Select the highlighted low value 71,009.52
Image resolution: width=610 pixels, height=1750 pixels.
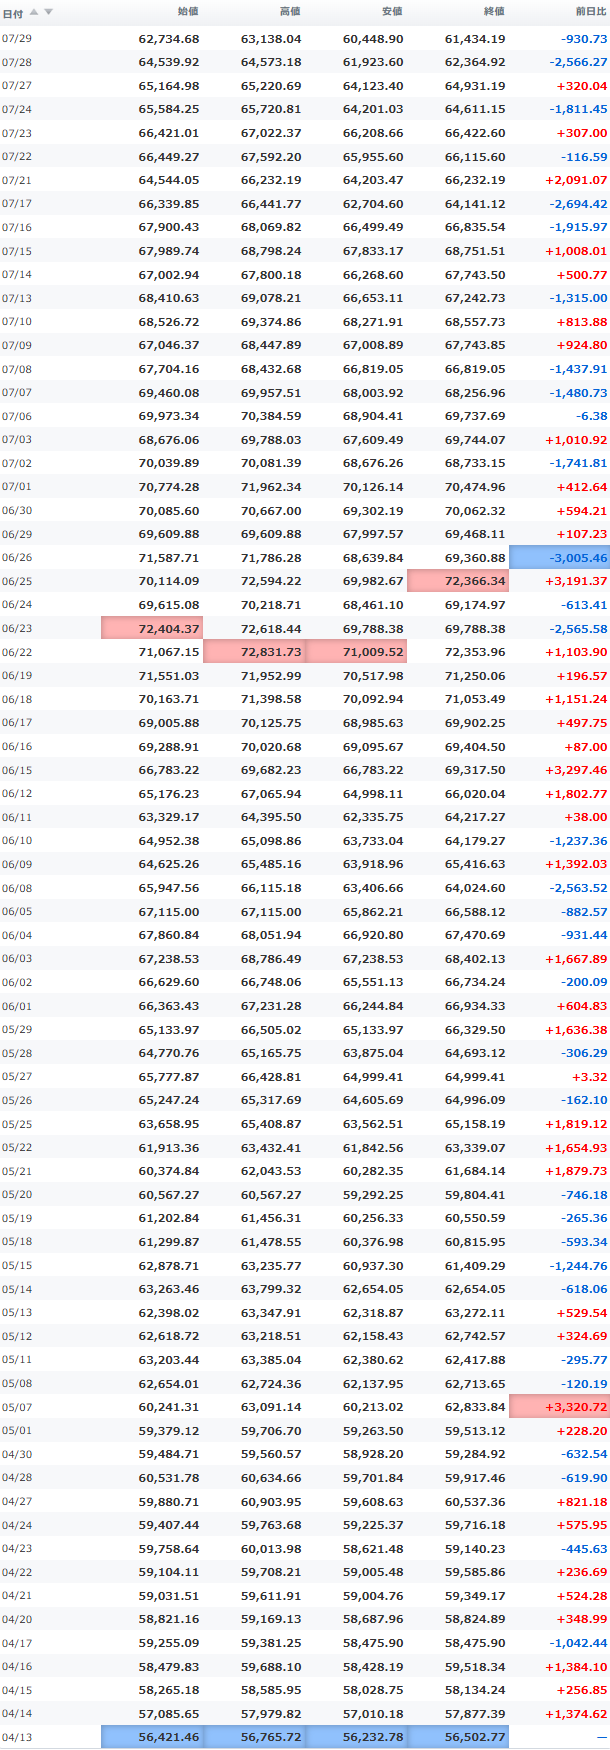click(356, 652)
